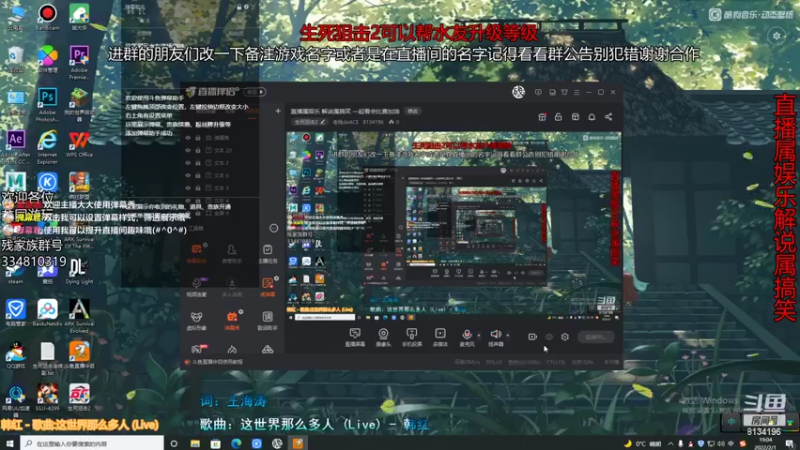The width and height of the screenshot is (800, 450).
Task: Click the share icon in stream header
Action: click(608, 117)
